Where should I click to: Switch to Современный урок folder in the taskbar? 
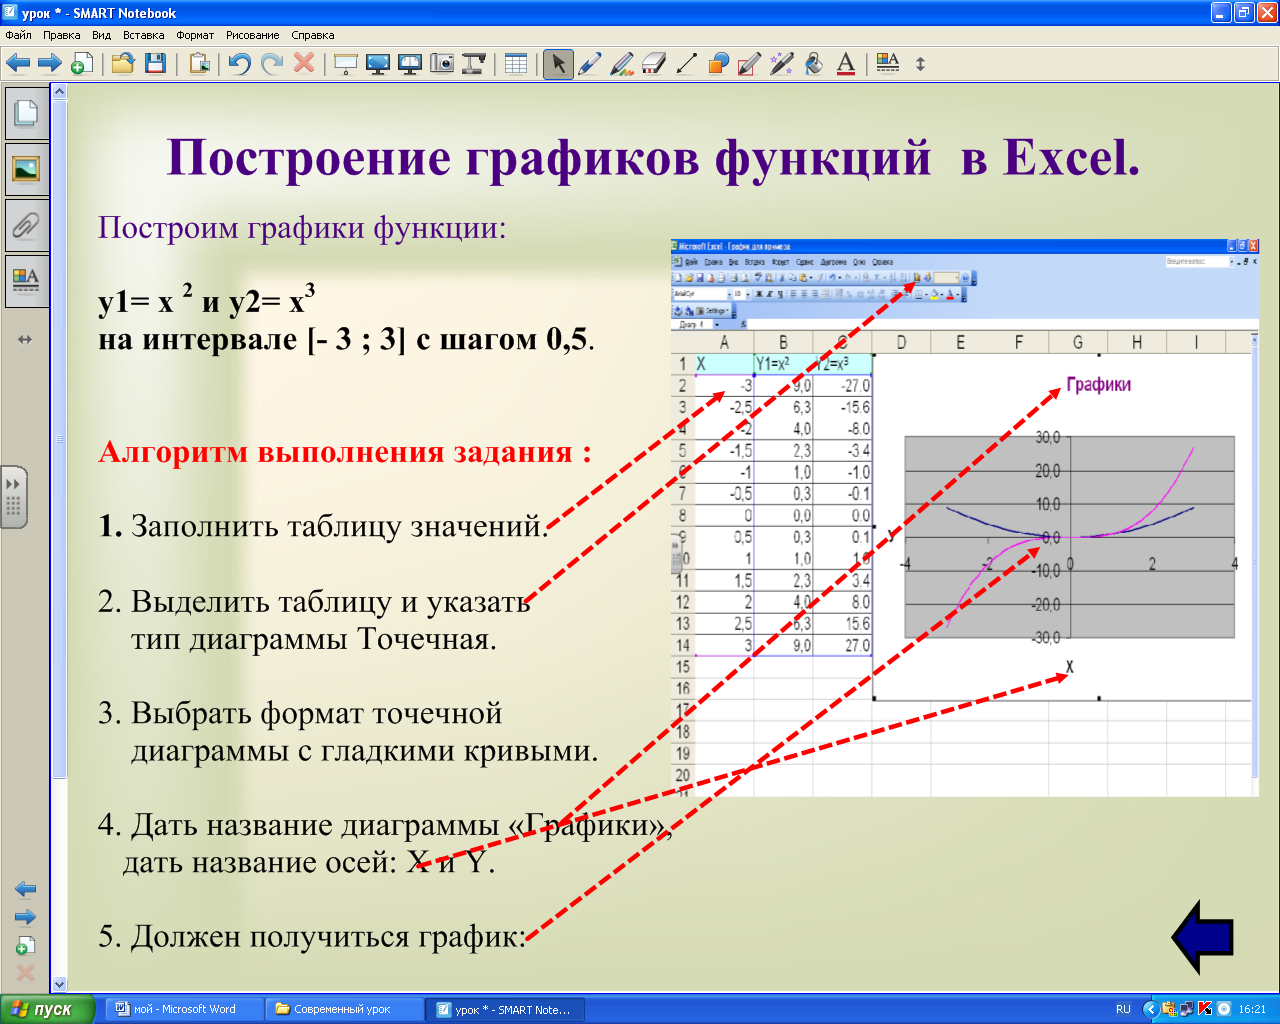tap(344, 1009)
